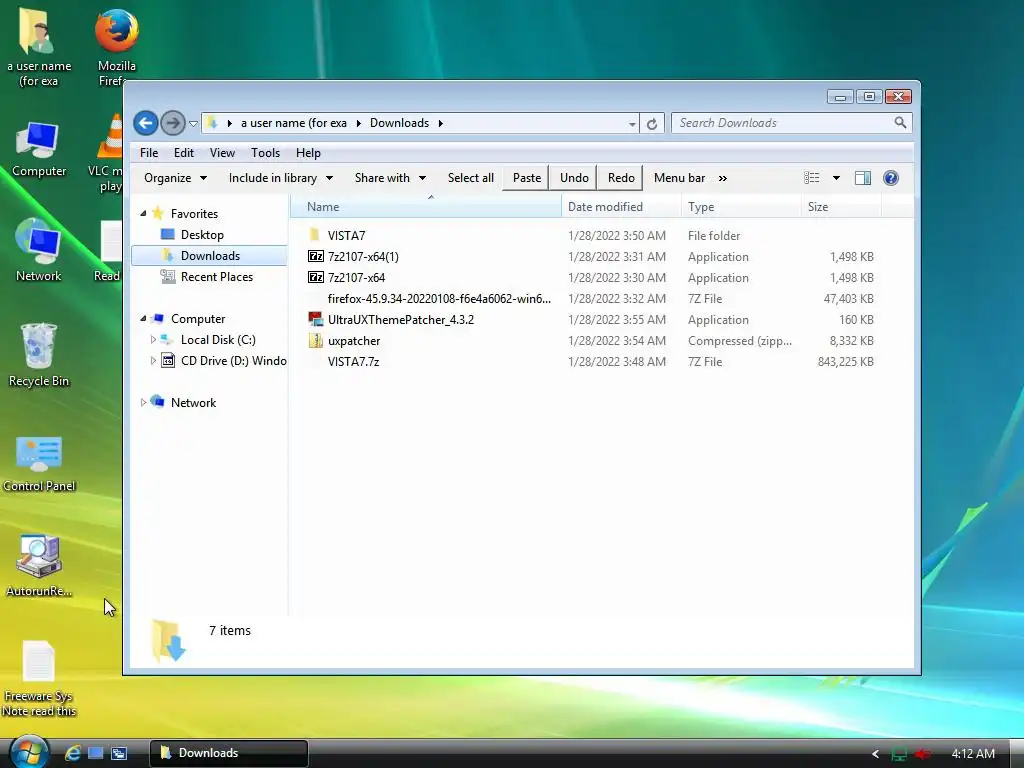Select the firefox-45.9.34 7Z file name
Viewport: 1024px width, 768px height.
(439, 298)
